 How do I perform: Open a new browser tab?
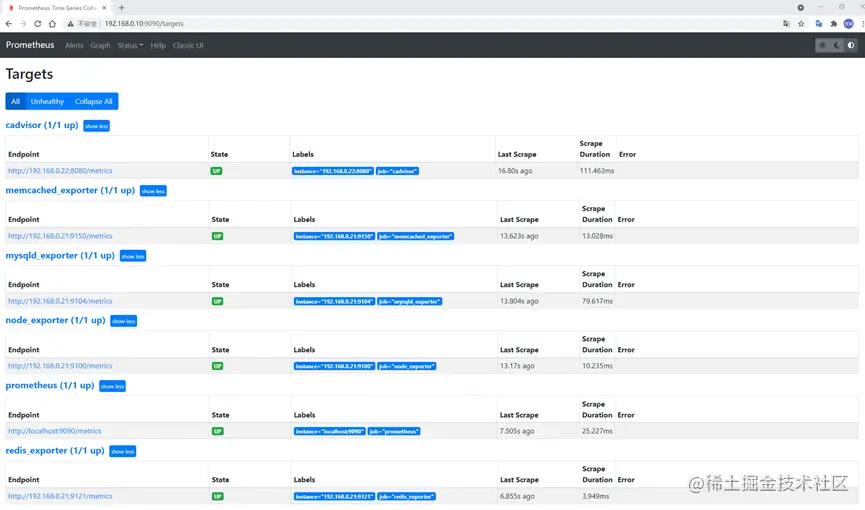point(121,8)
